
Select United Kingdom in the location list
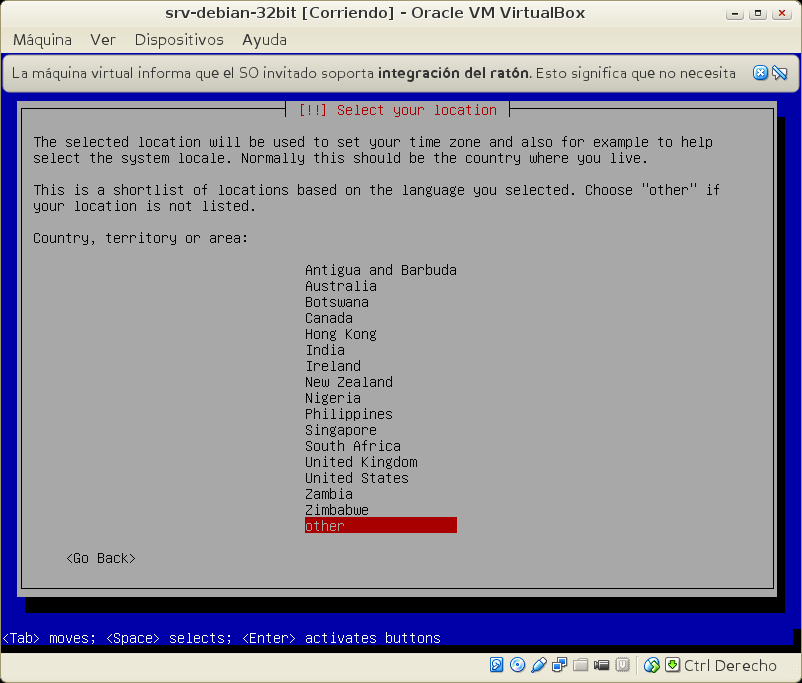coord(360,462)
